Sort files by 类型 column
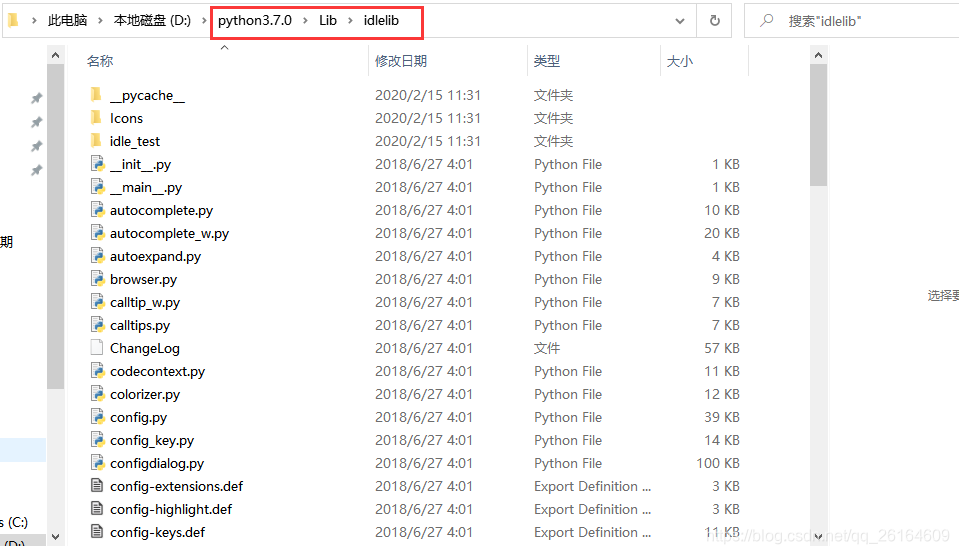This screenshot has width=959, height=554. click(x=547, y=61)
